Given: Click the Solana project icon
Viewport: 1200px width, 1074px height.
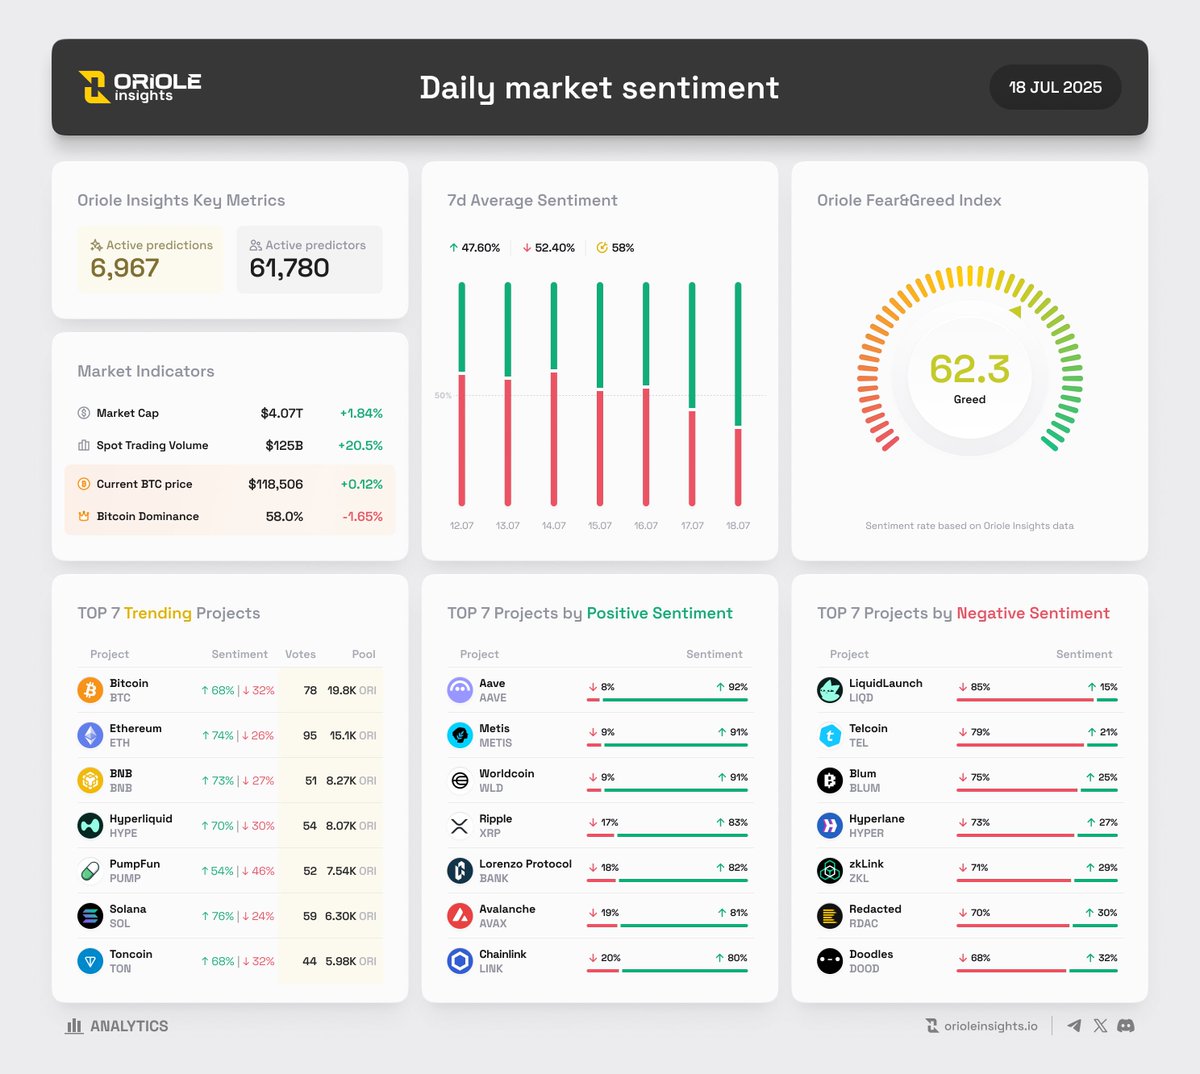Looking at the screenshot, I should pos(90,915).
